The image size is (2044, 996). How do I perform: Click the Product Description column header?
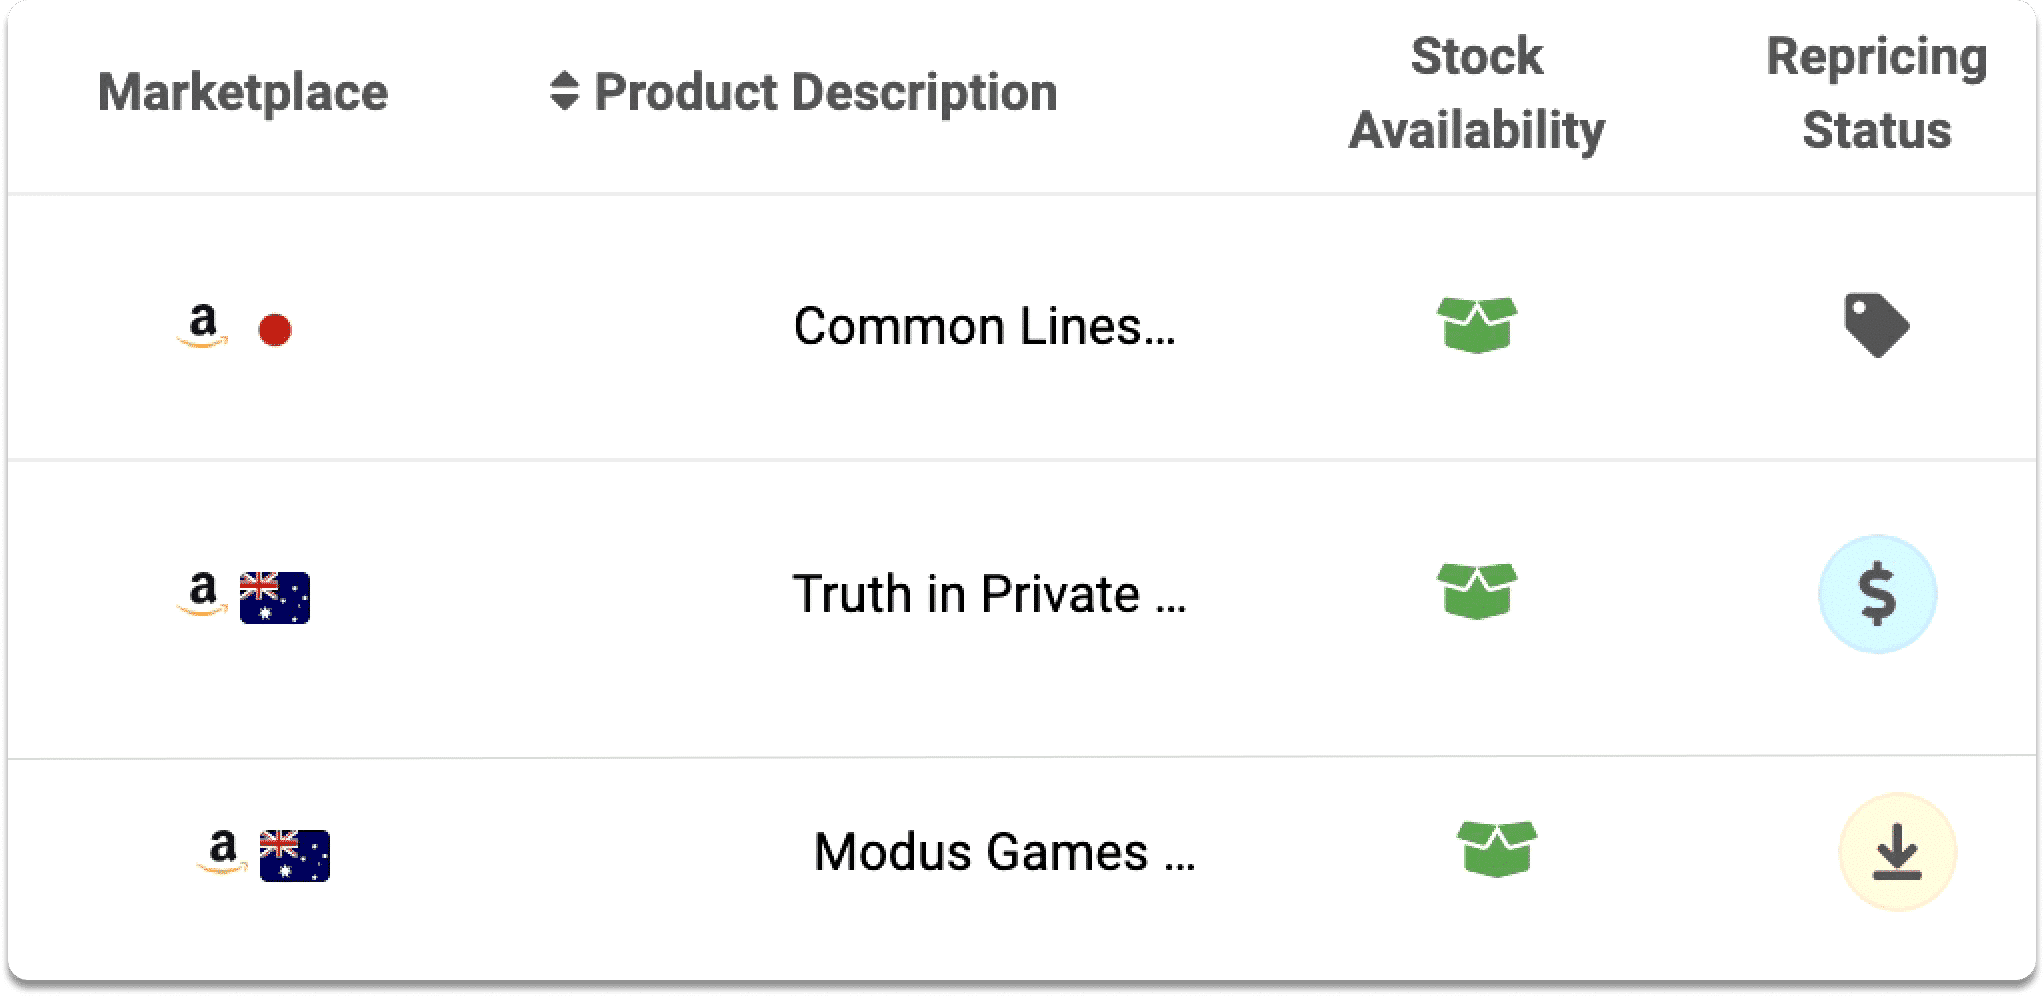[x=826, y=92]
